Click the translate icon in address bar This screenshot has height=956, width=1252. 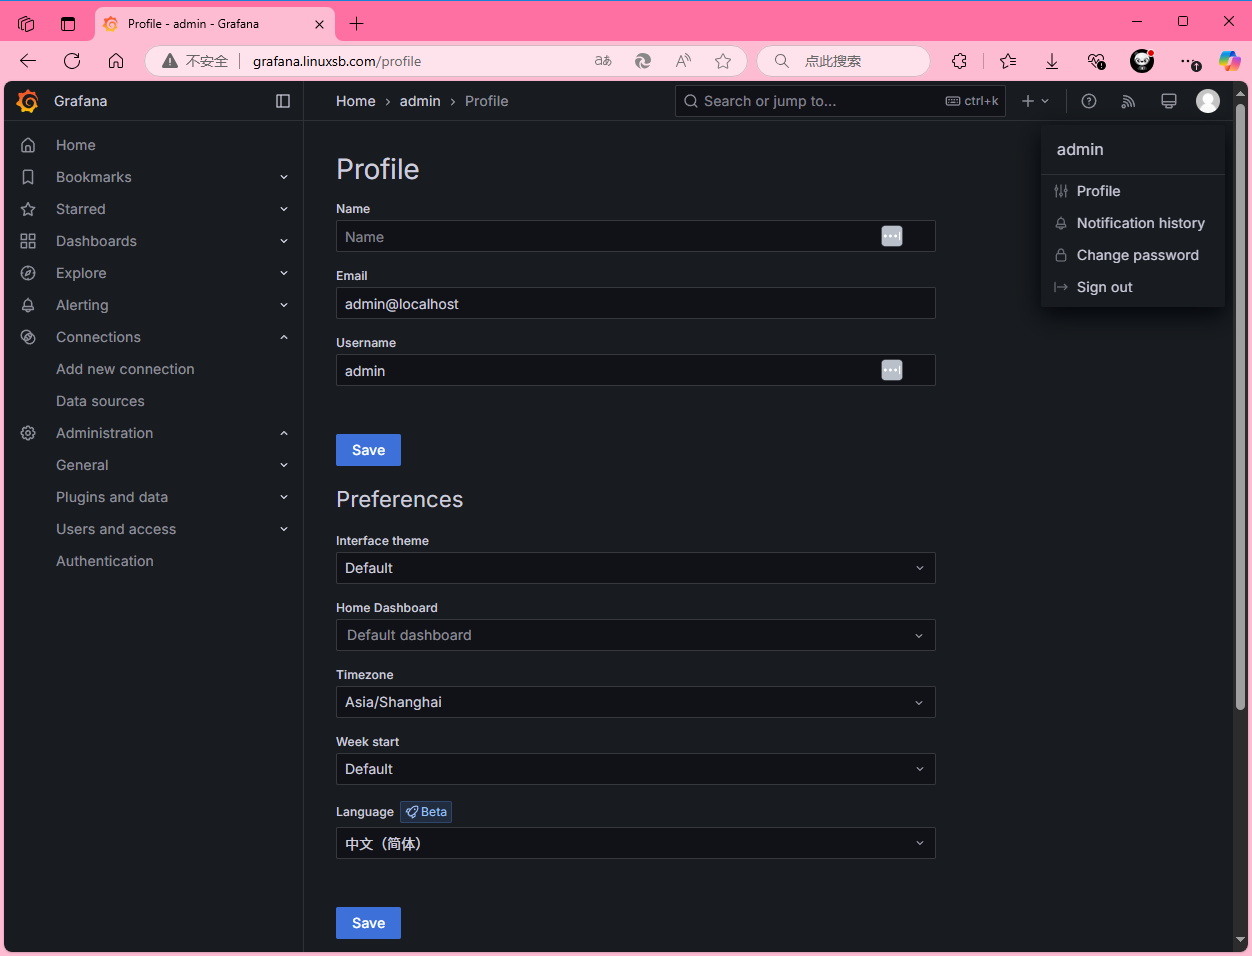pyautogui.click(x=603, y=61)
